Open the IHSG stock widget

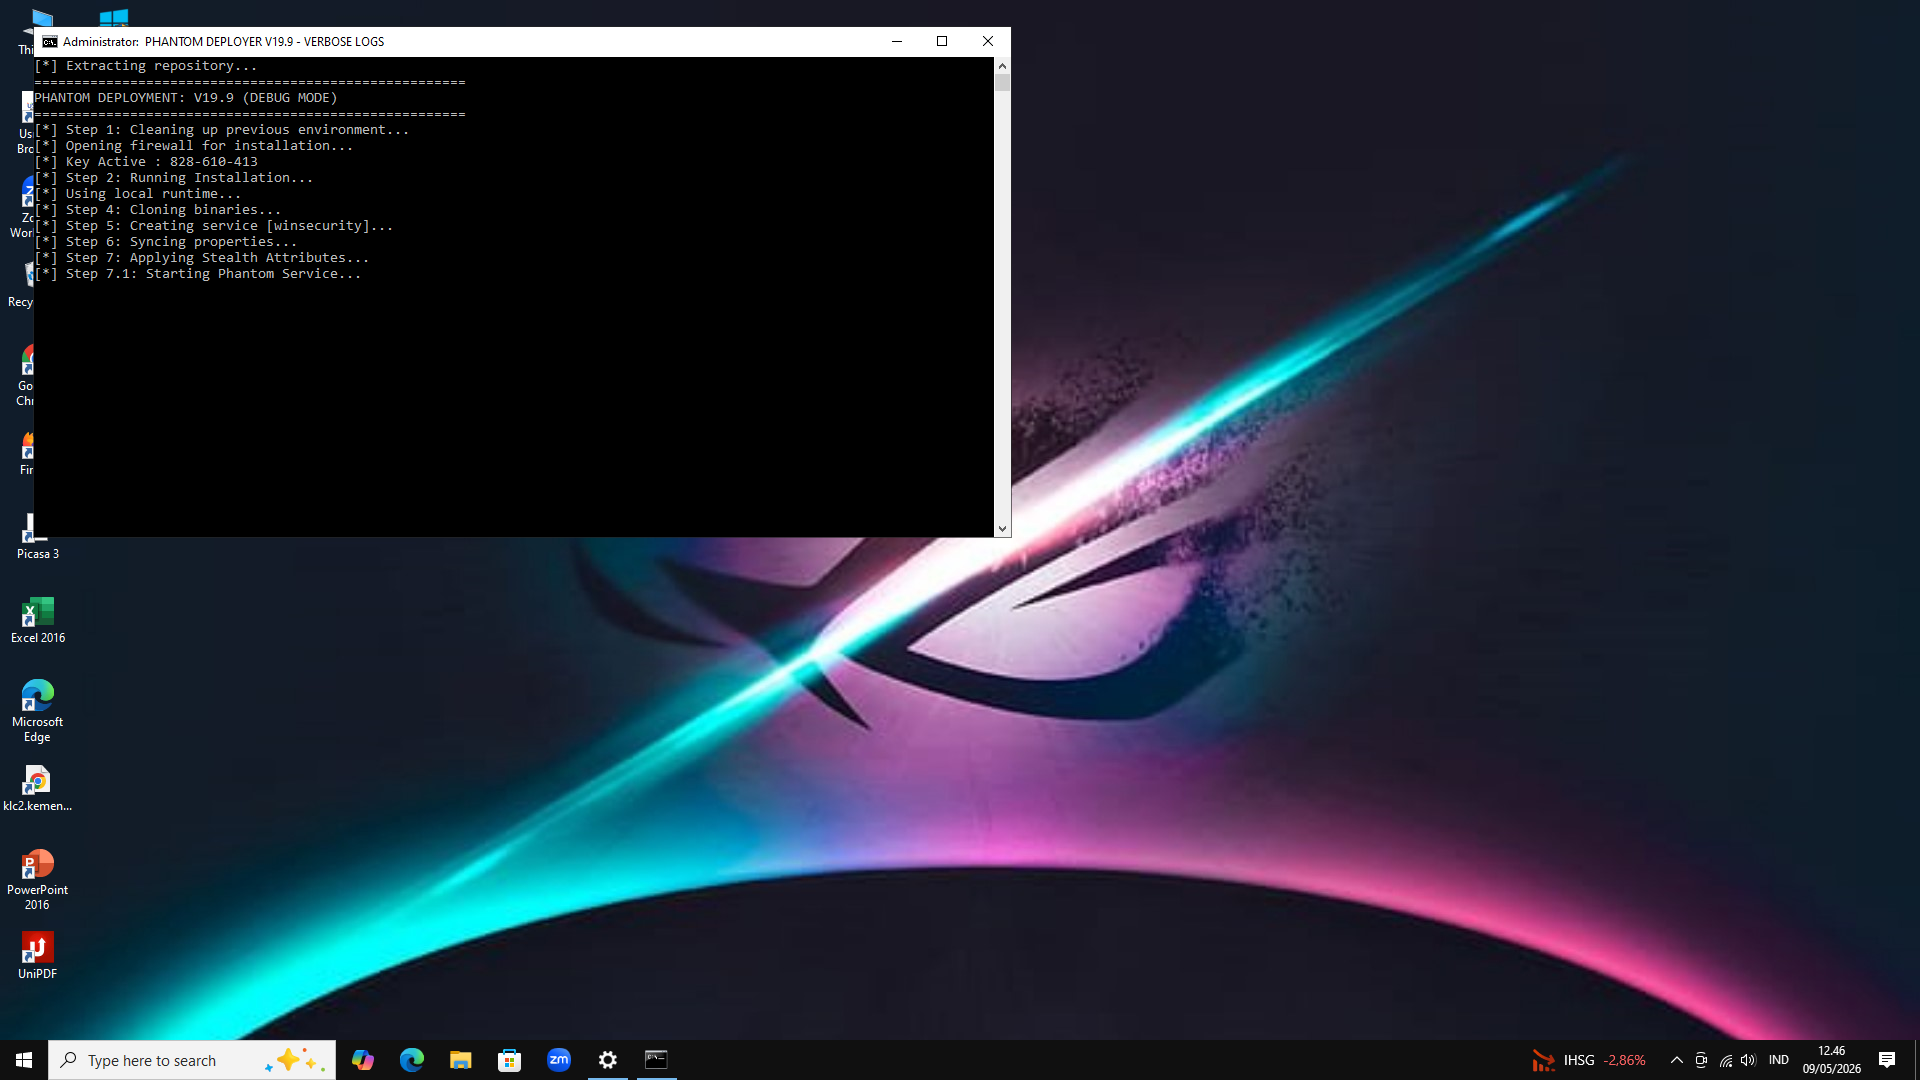pyautogui.click(x=1589, y=1060)
